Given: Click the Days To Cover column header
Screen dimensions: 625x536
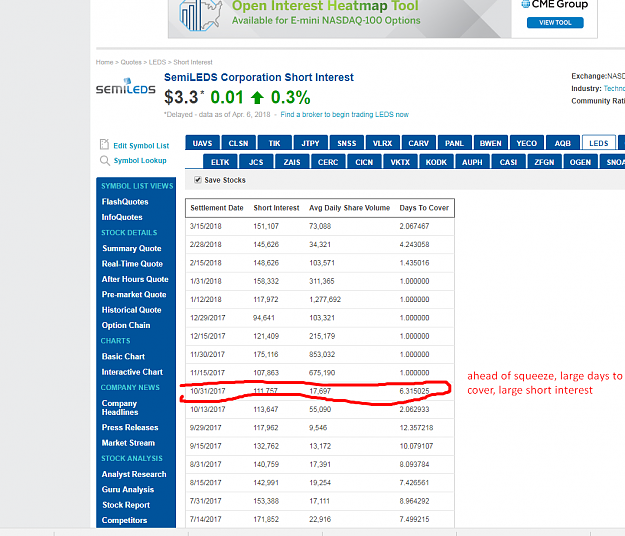Looking at the screenshot, I should [x=424, y=208].
